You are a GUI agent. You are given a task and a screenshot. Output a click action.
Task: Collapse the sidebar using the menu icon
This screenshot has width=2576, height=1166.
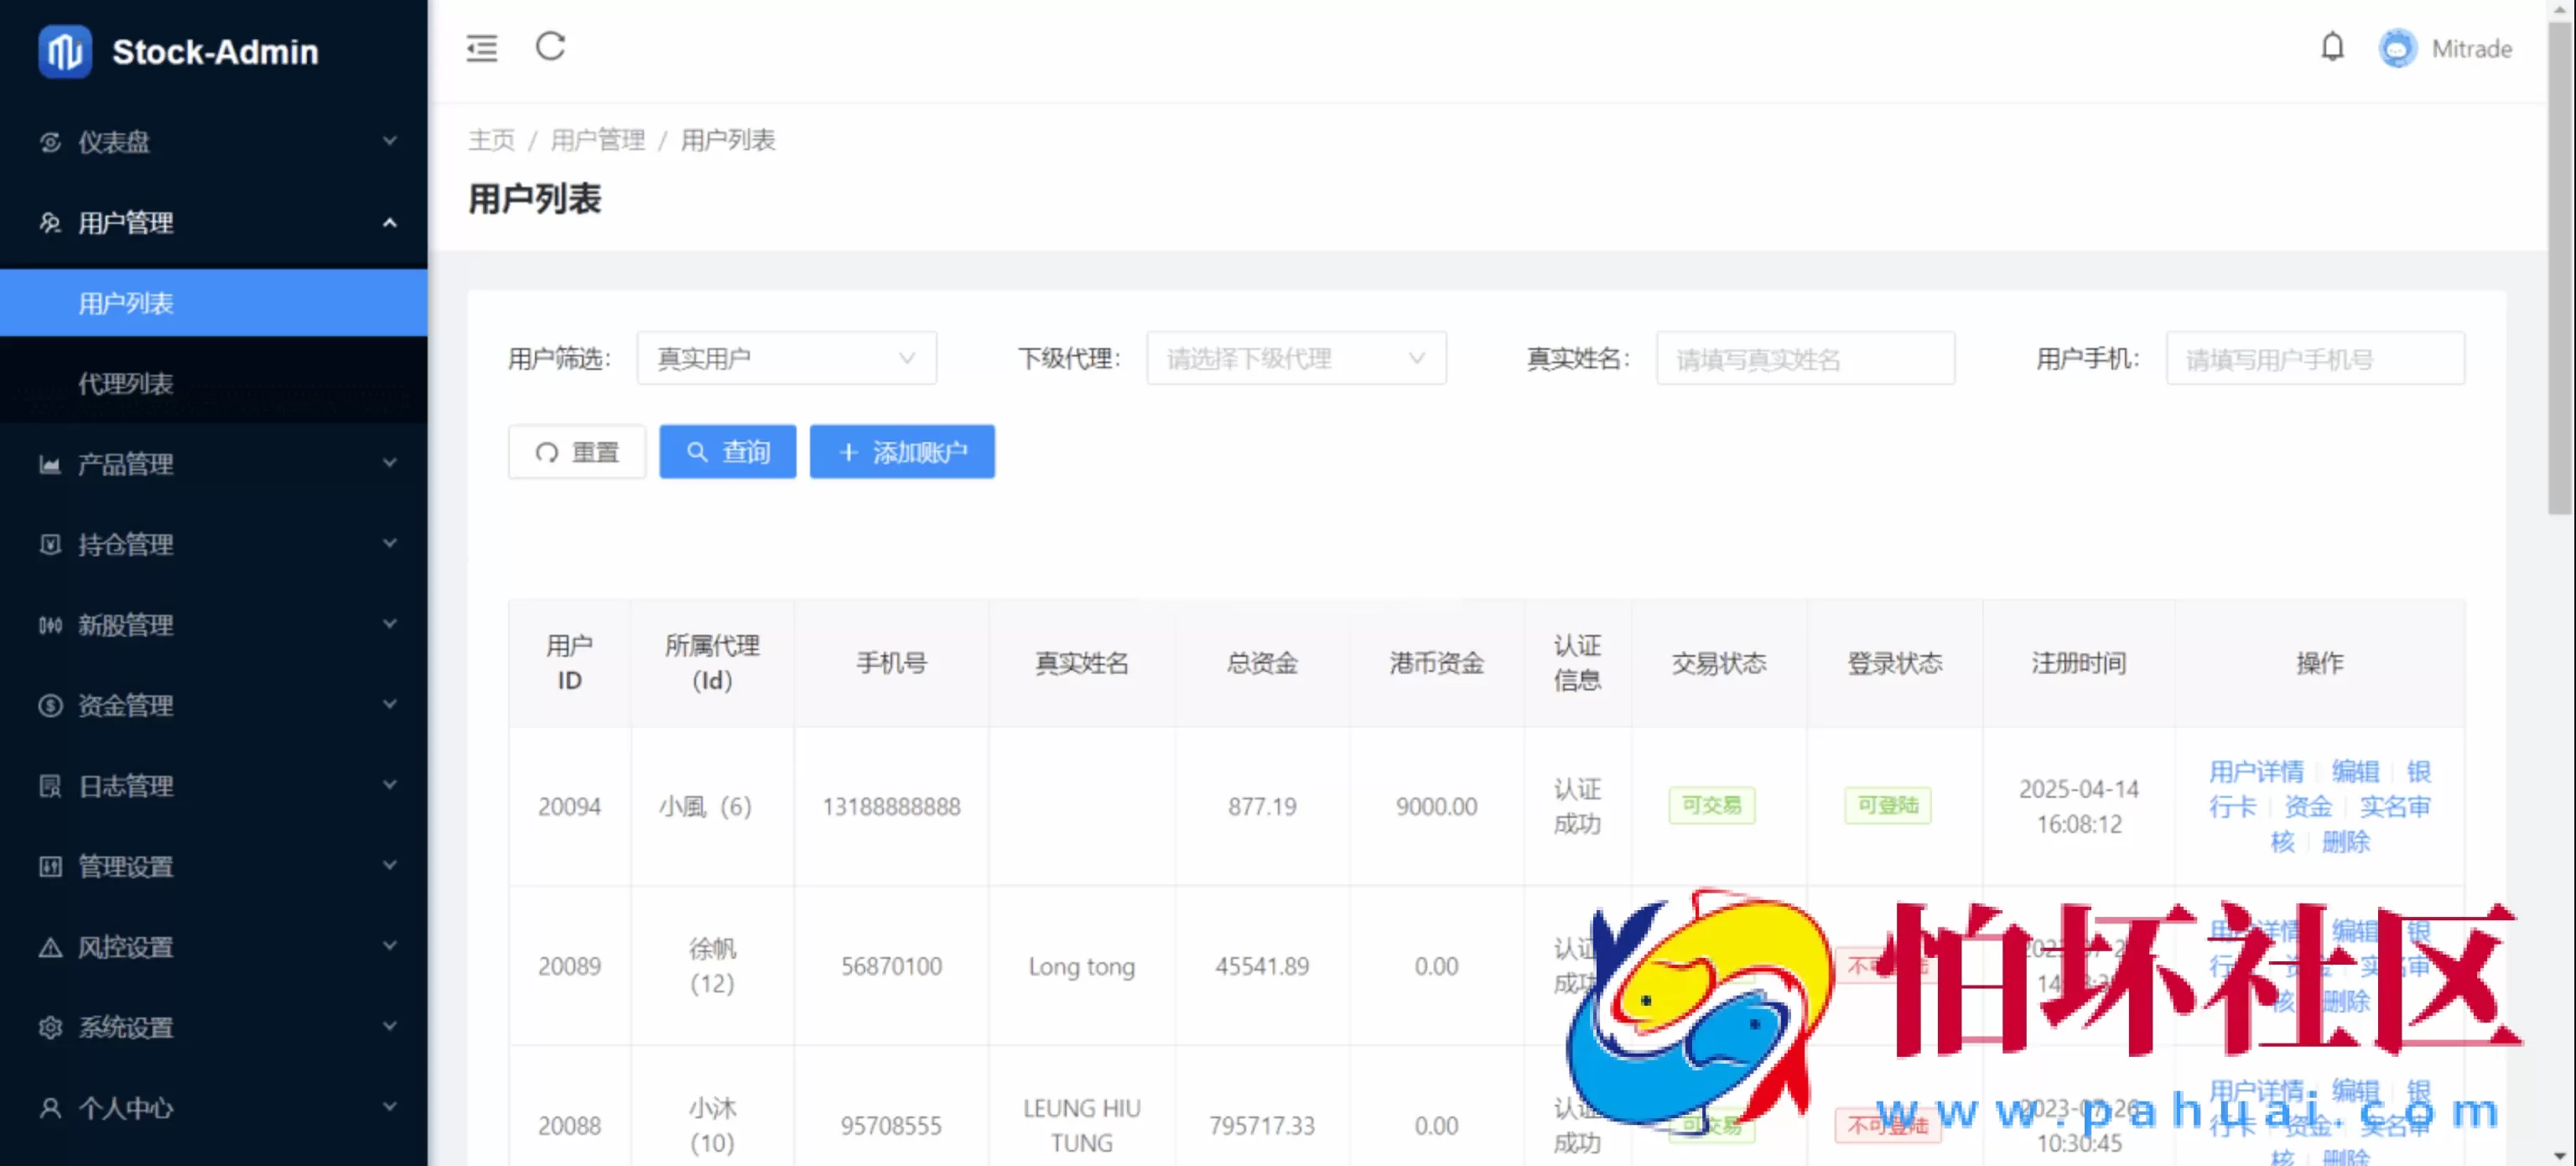pyautogui.click(x=481, y=47)
